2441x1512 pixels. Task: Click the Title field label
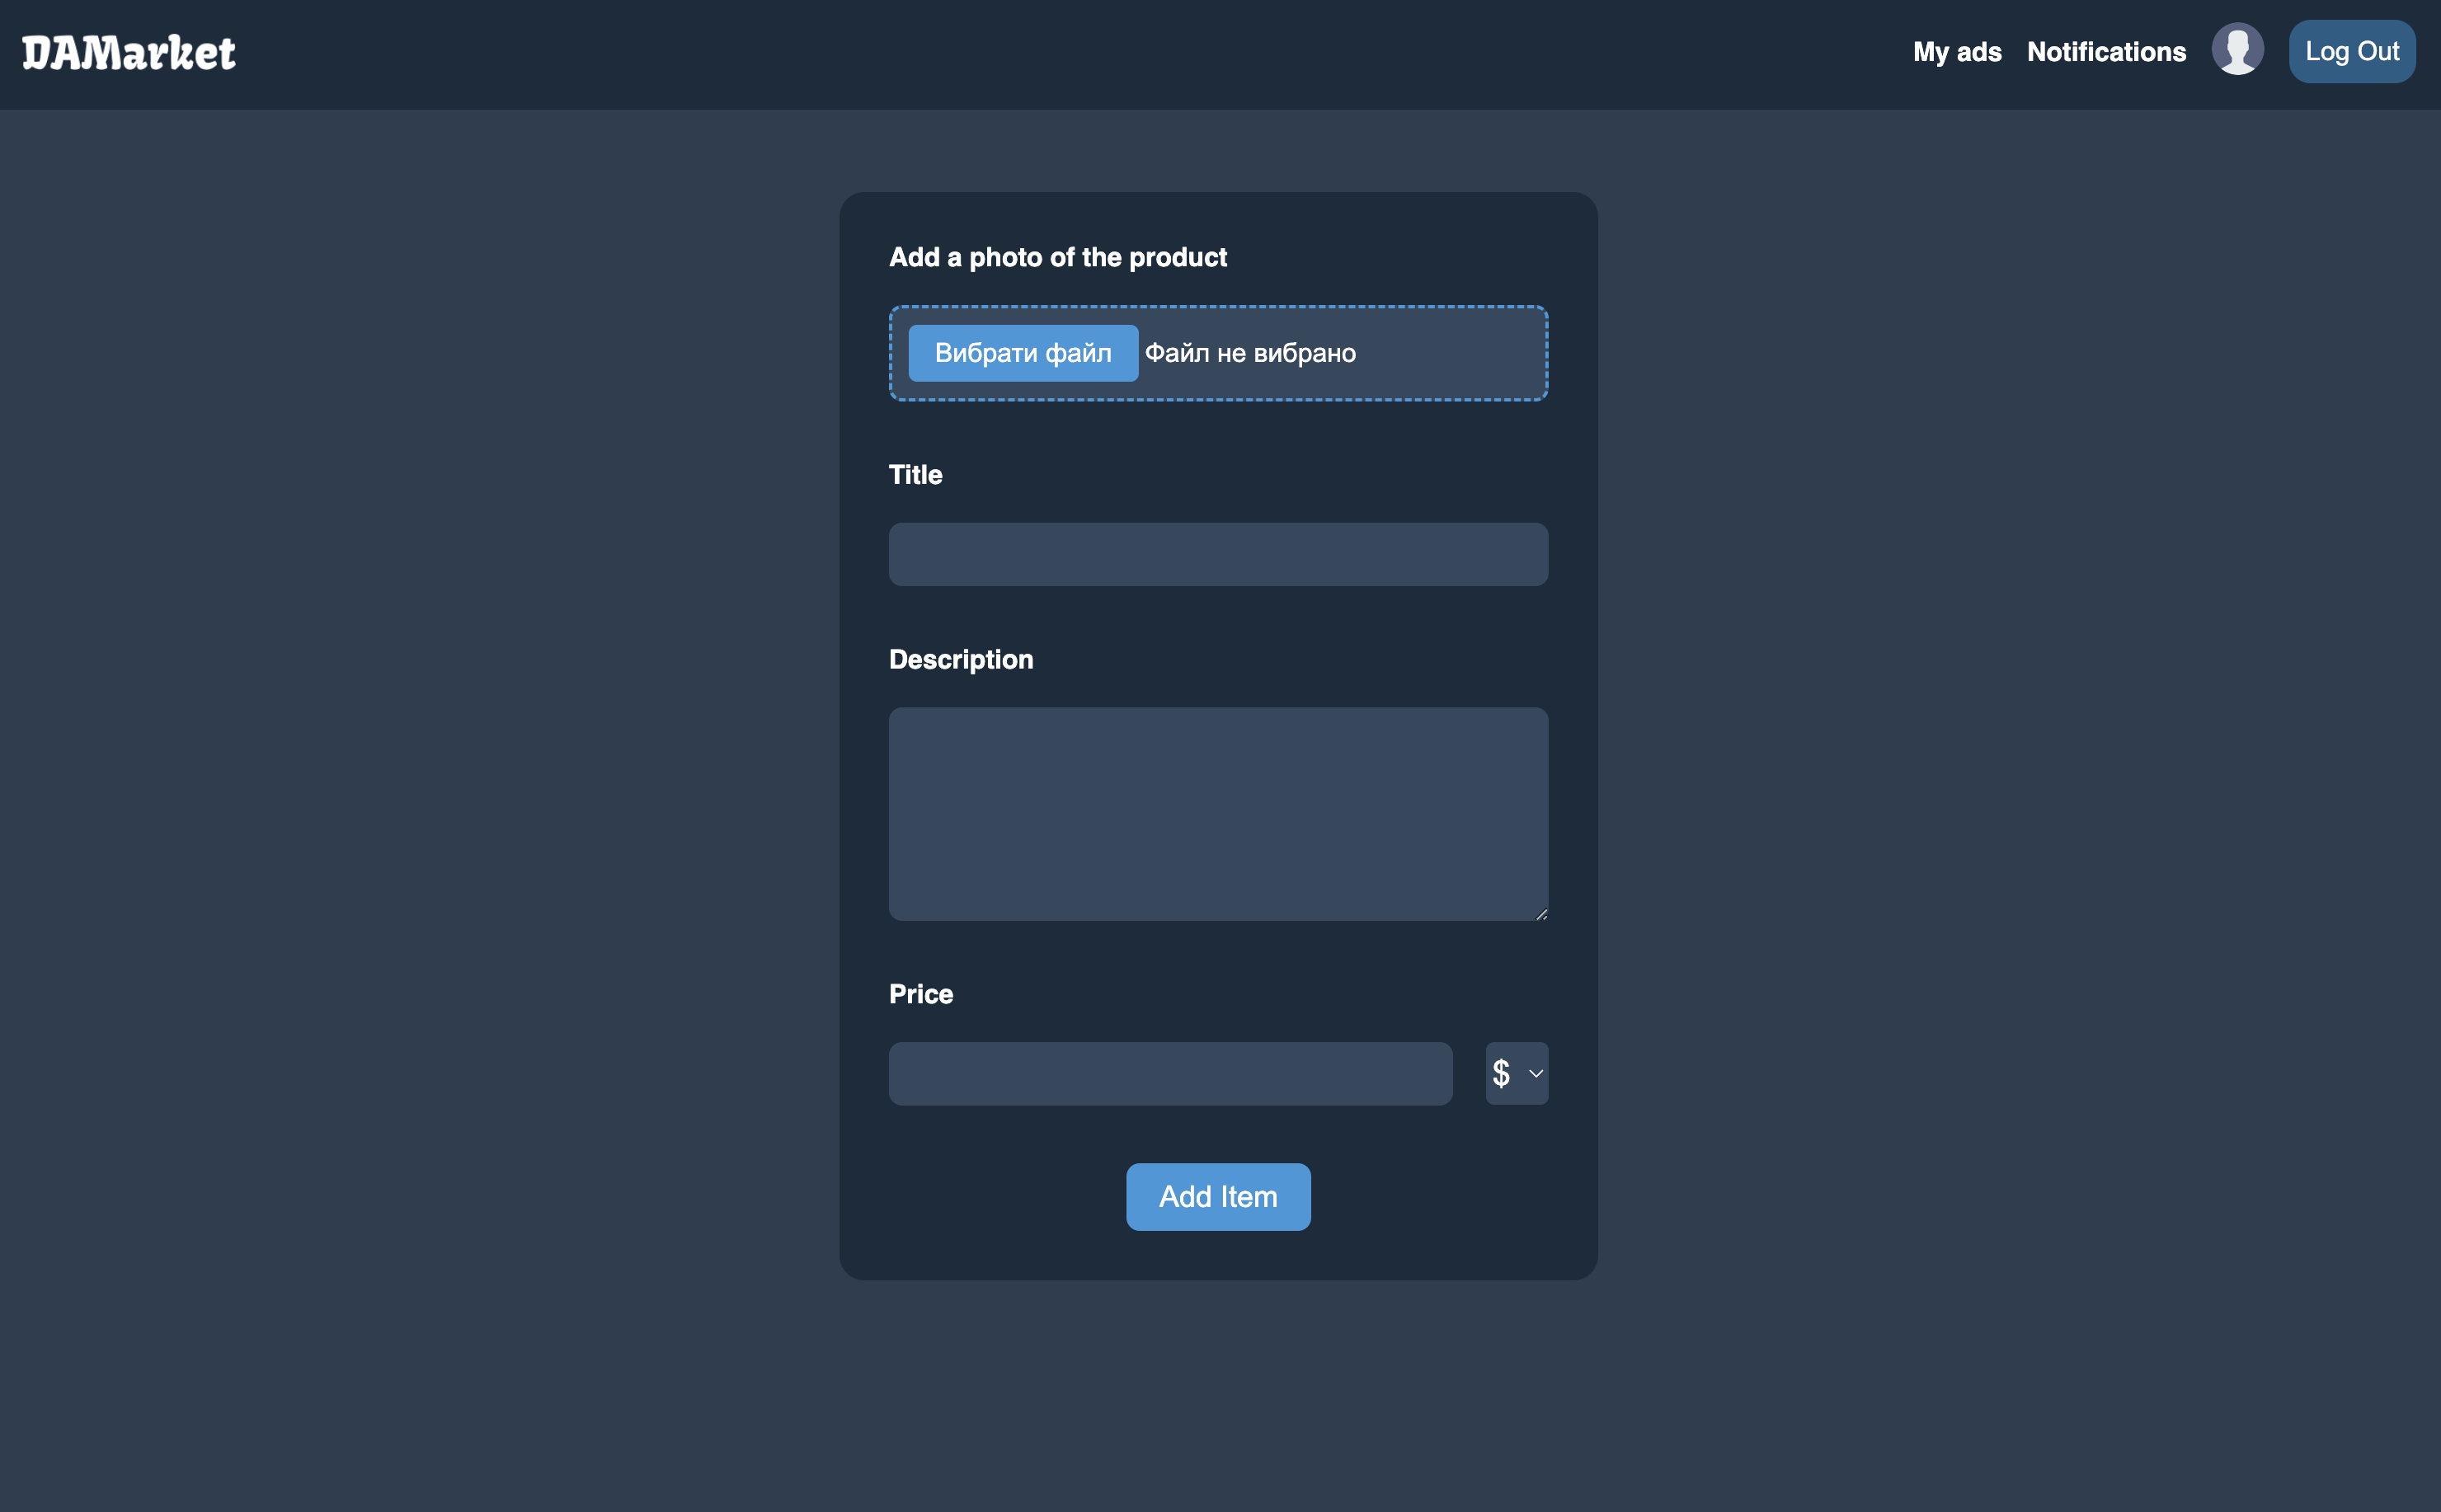point(915,475)
